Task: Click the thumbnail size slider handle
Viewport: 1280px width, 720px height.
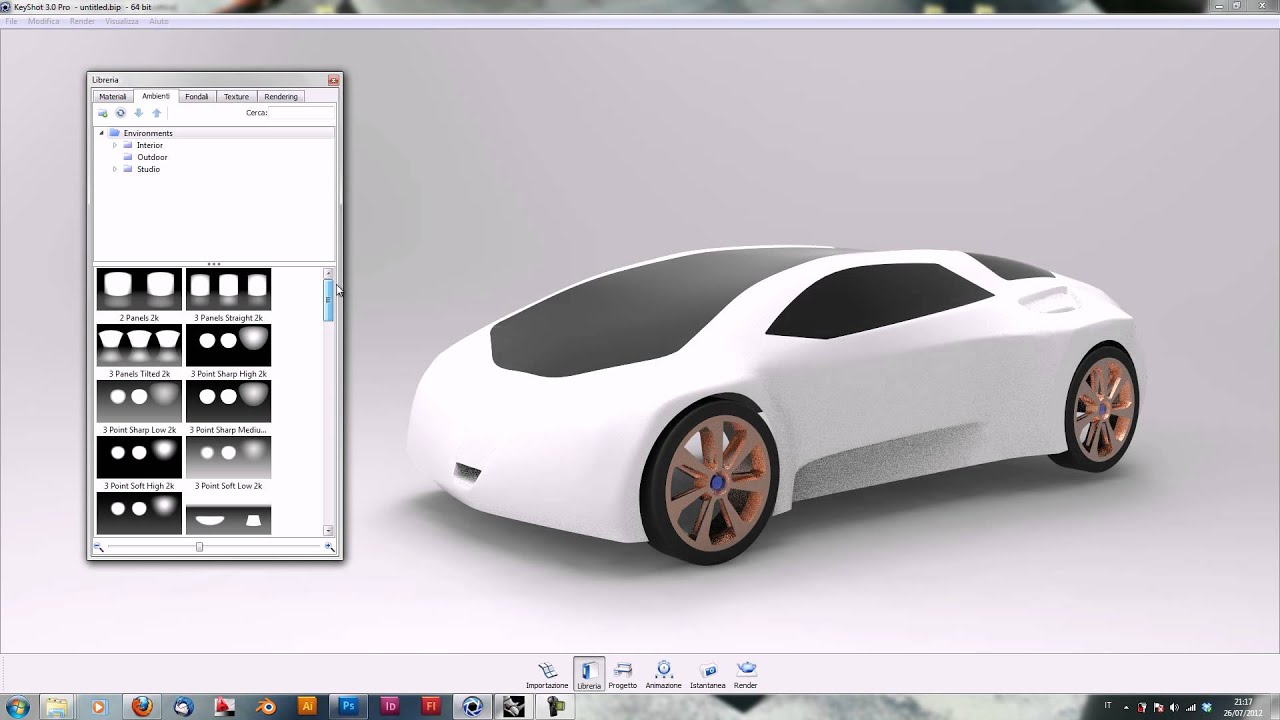Action: (x=199, y=547)
